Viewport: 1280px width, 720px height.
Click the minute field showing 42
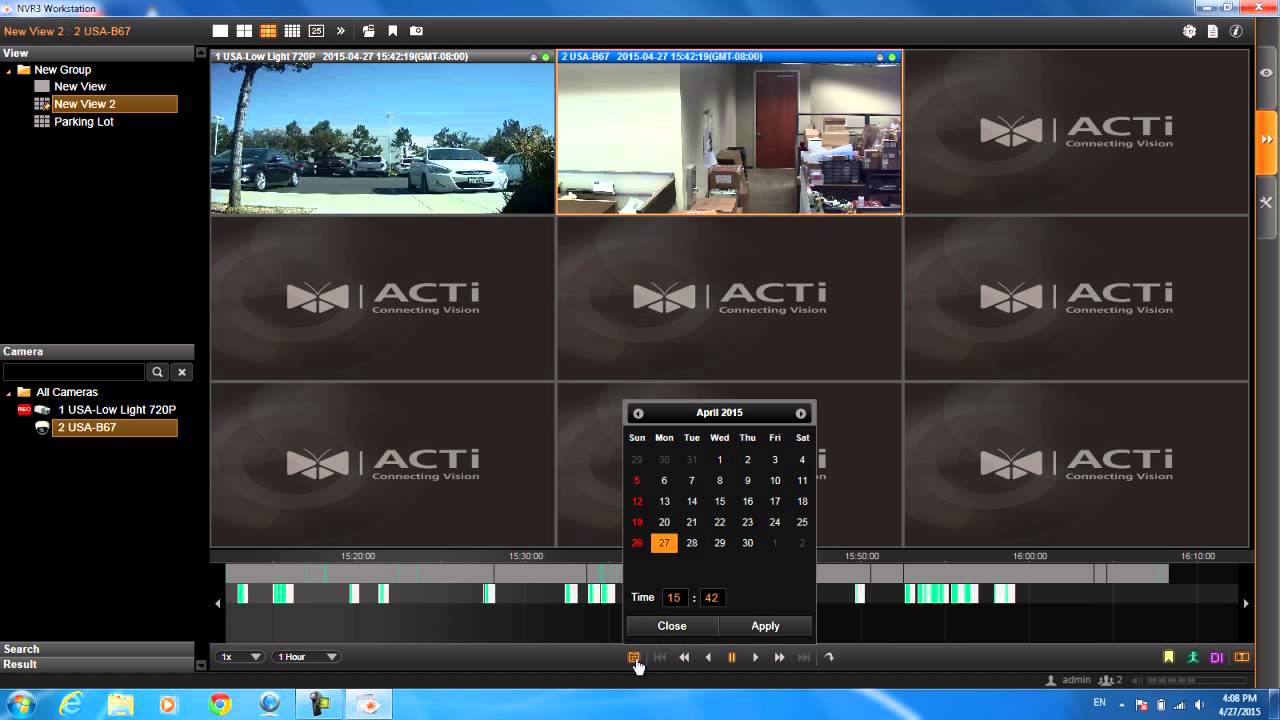pos(711,598)
